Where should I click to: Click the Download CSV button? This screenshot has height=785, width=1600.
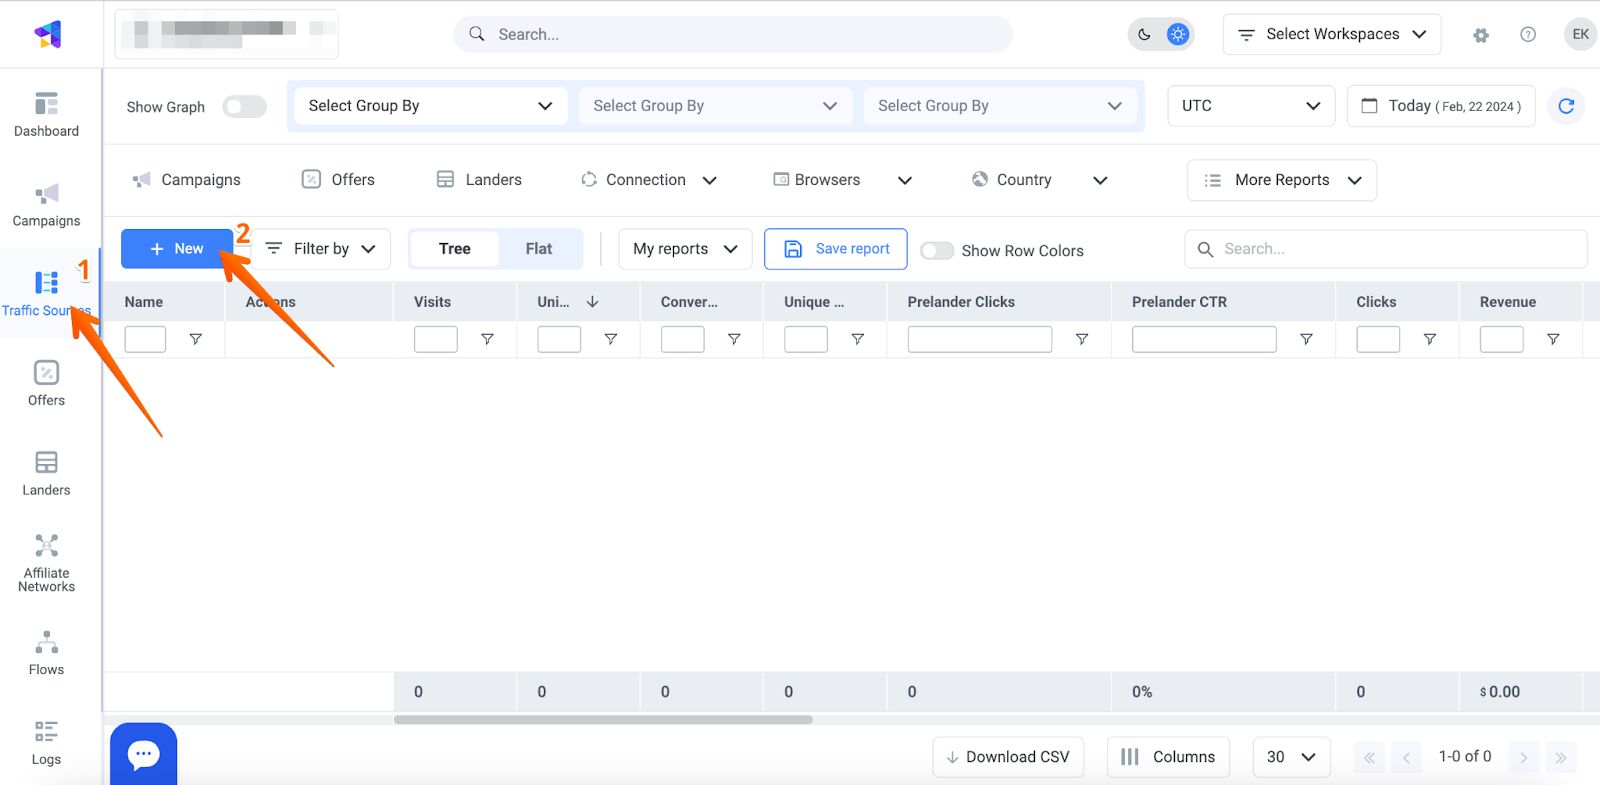(1008, 757)
